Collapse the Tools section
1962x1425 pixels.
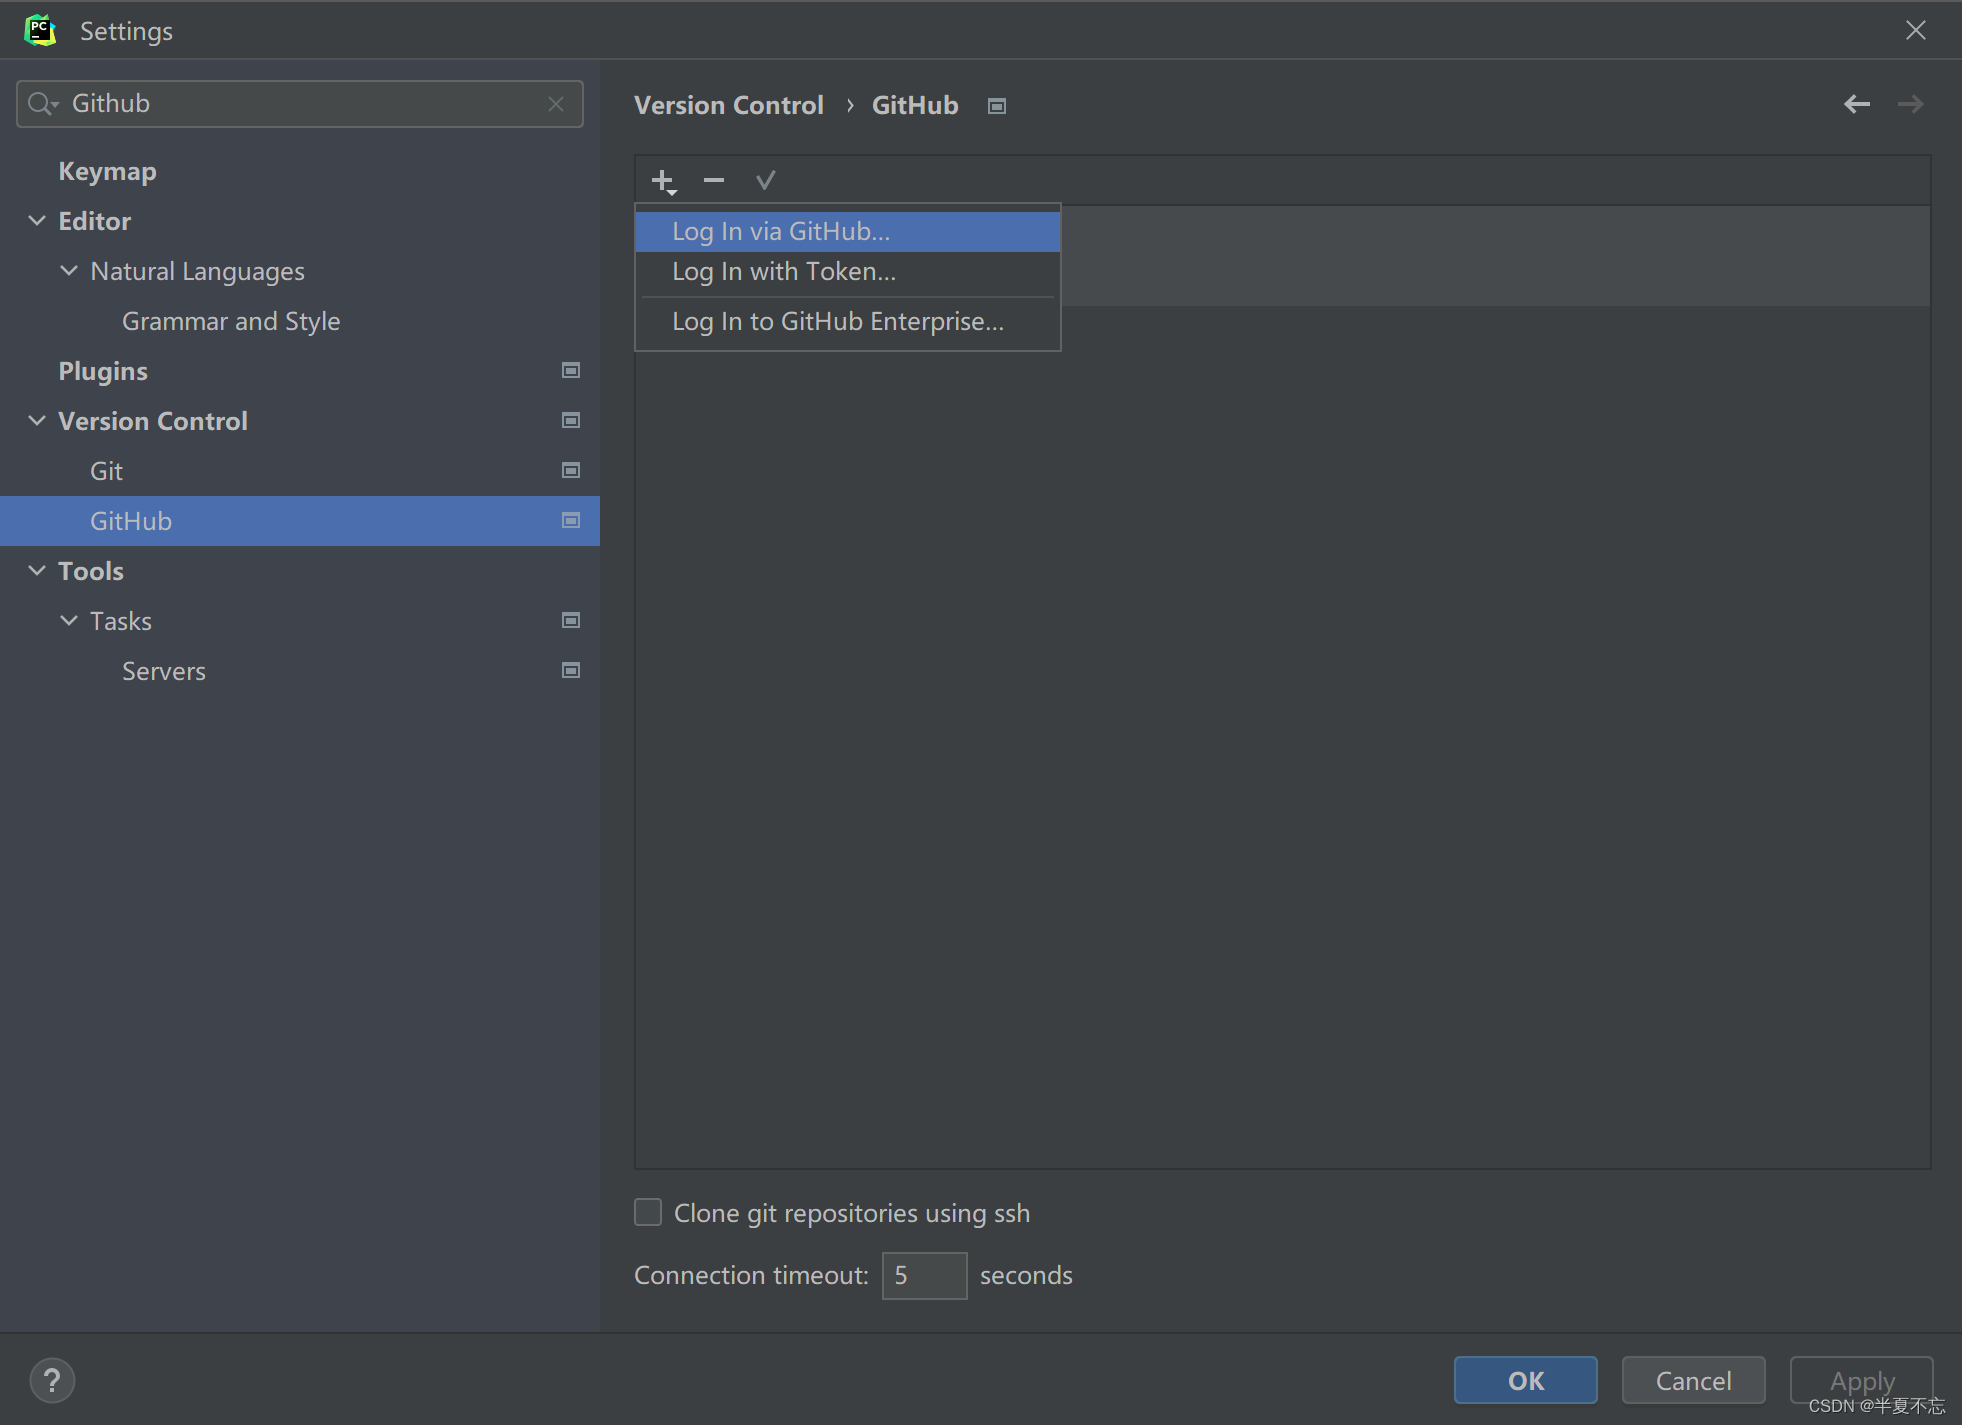pyautogui.click(x=37, y=570)
